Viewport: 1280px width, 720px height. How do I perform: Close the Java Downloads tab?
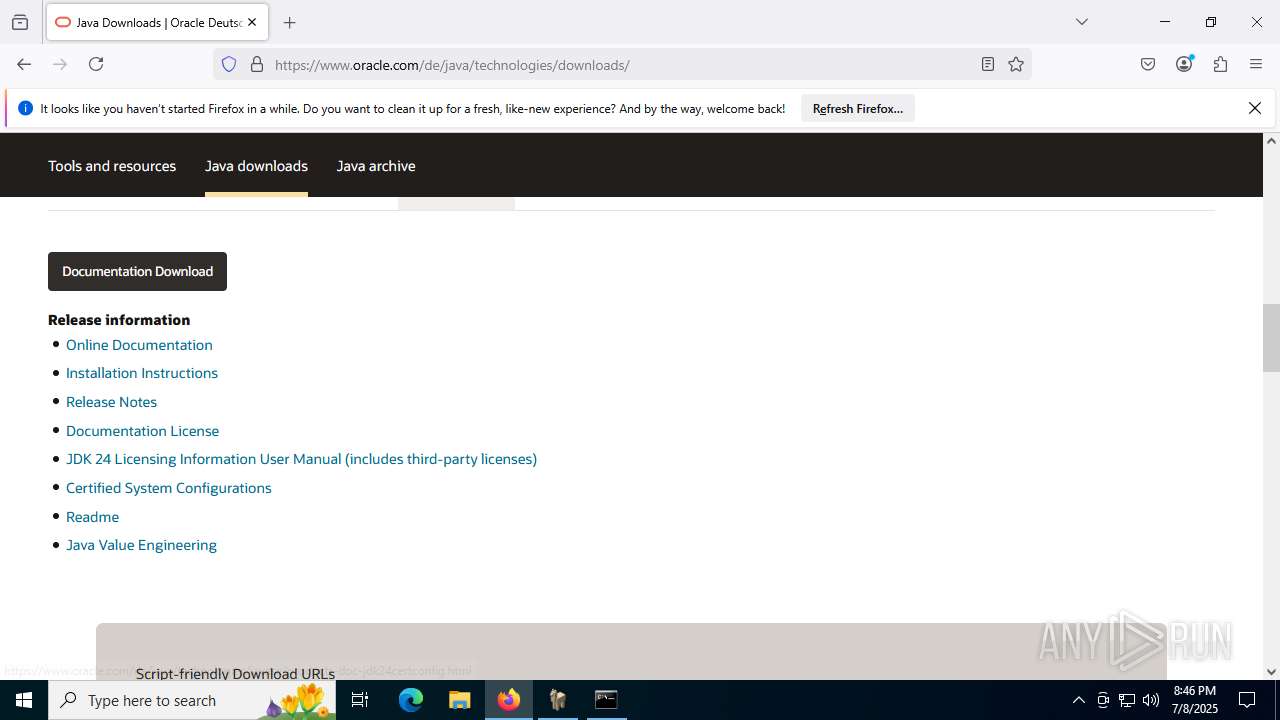[x=252, y=22]
